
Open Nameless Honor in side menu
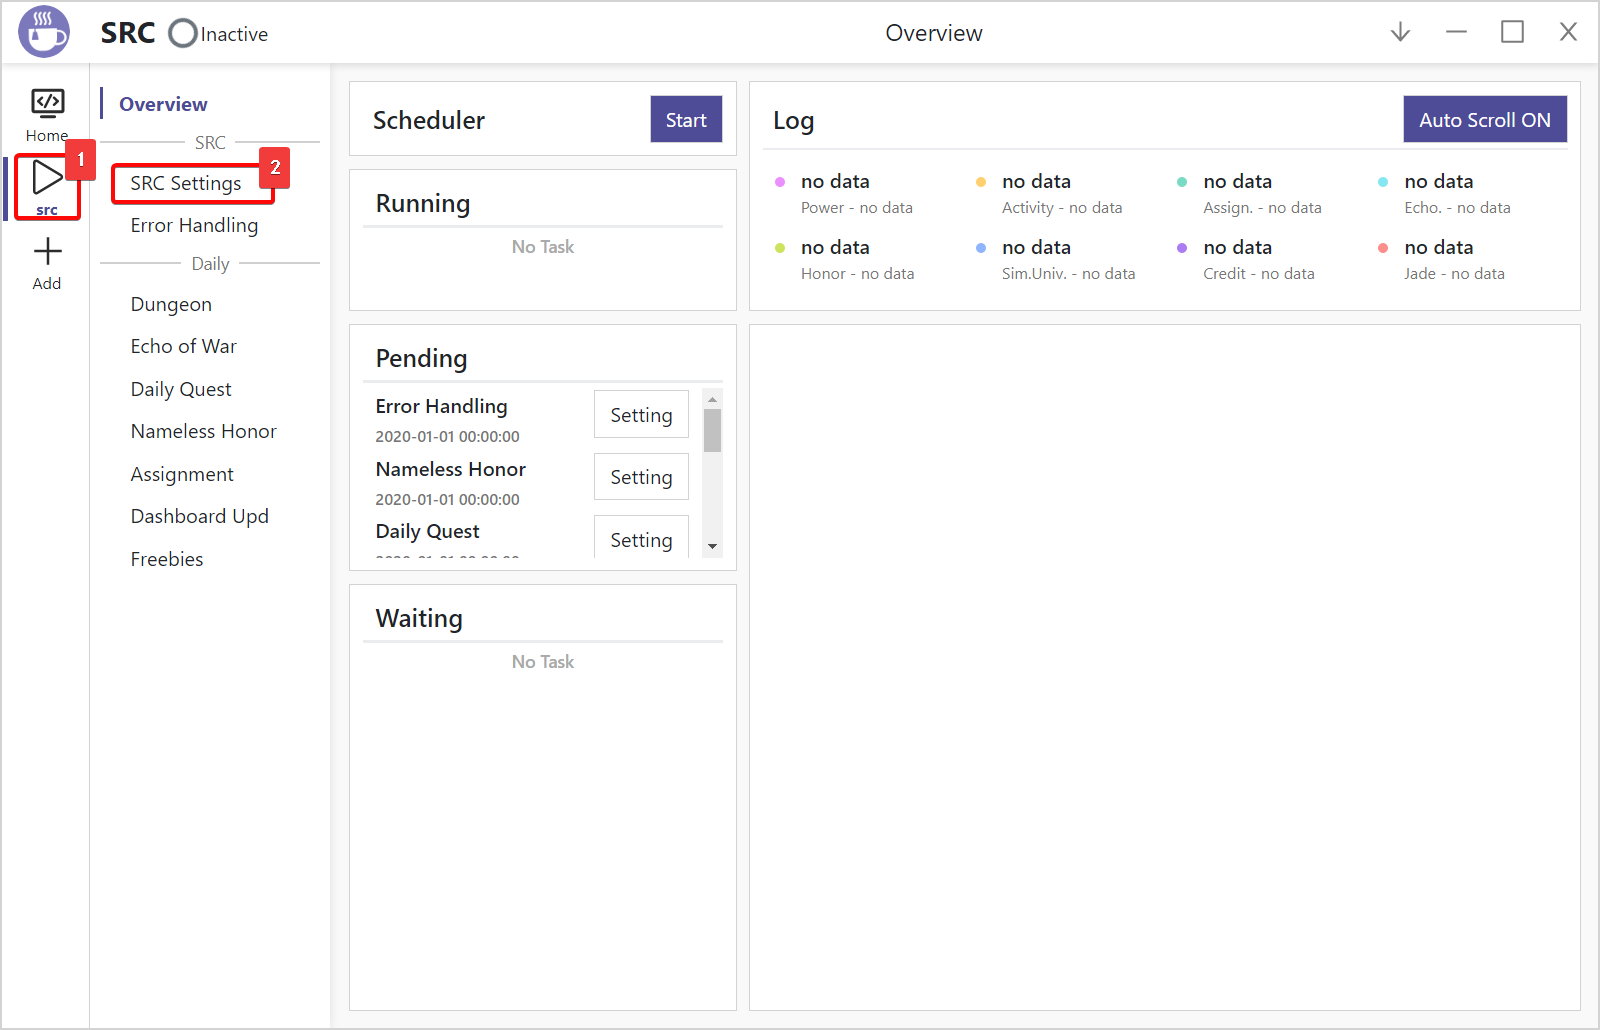(203, 431)
